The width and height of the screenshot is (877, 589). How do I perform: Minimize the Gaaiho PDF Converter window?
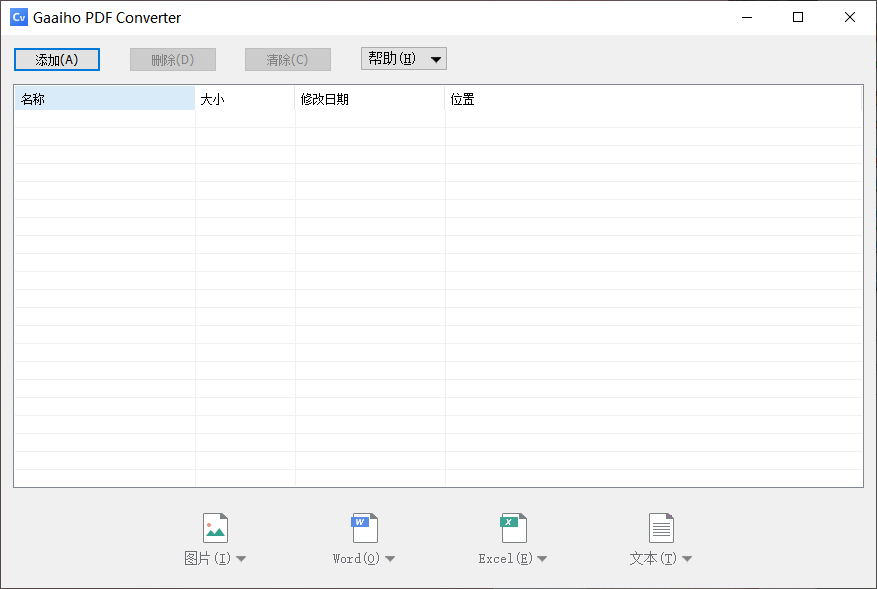(x=747, y=17)
